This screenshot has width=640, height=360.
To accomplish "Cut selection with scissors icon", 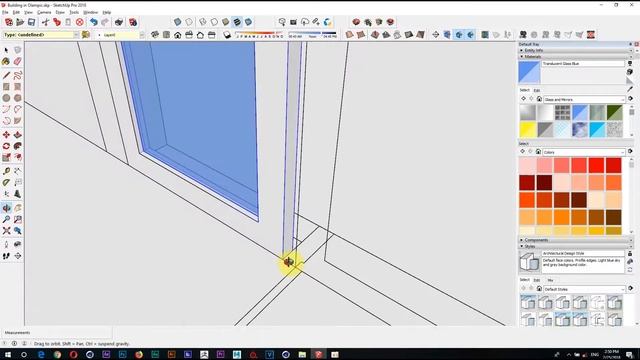I will [x=45, y=22].
